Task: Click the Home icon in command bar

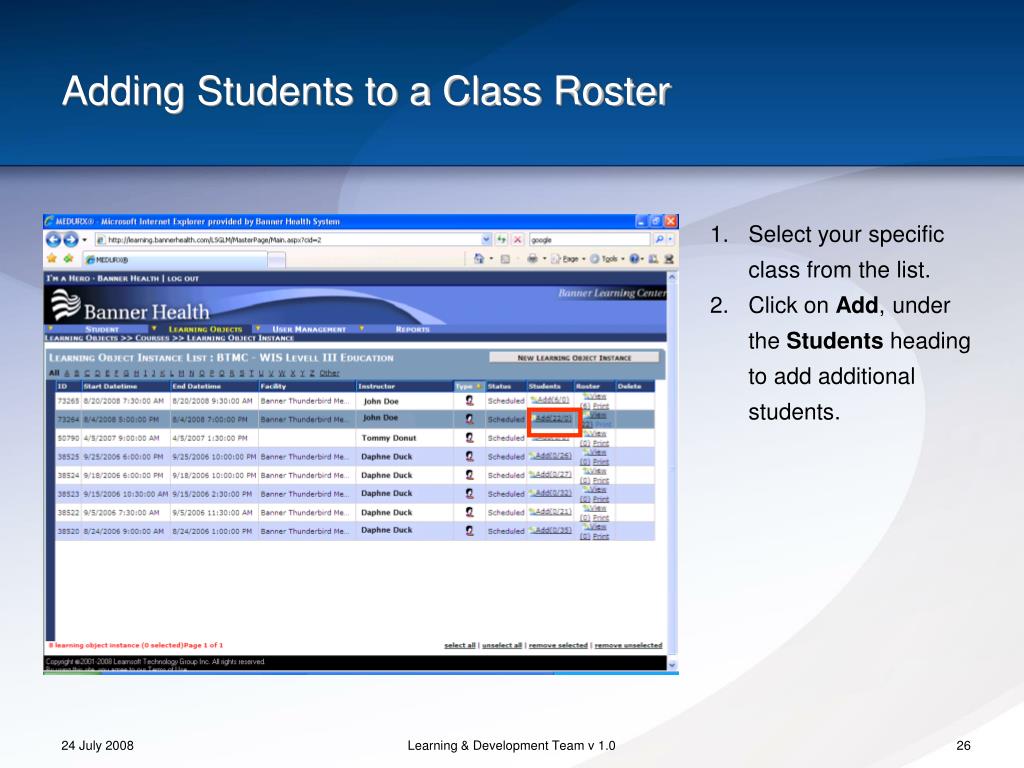Action: tap(479, 259)
